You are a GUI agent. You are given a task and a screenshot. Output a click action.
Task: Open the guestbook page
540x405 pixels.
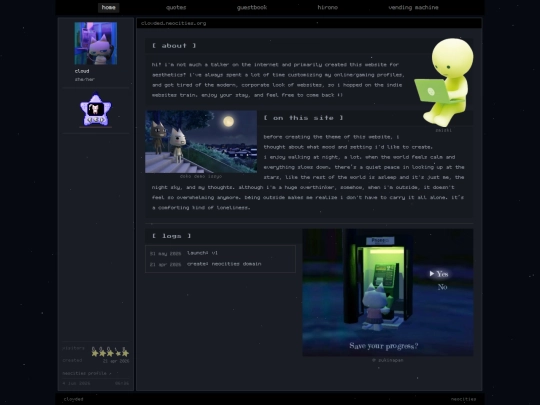[252, 8]
